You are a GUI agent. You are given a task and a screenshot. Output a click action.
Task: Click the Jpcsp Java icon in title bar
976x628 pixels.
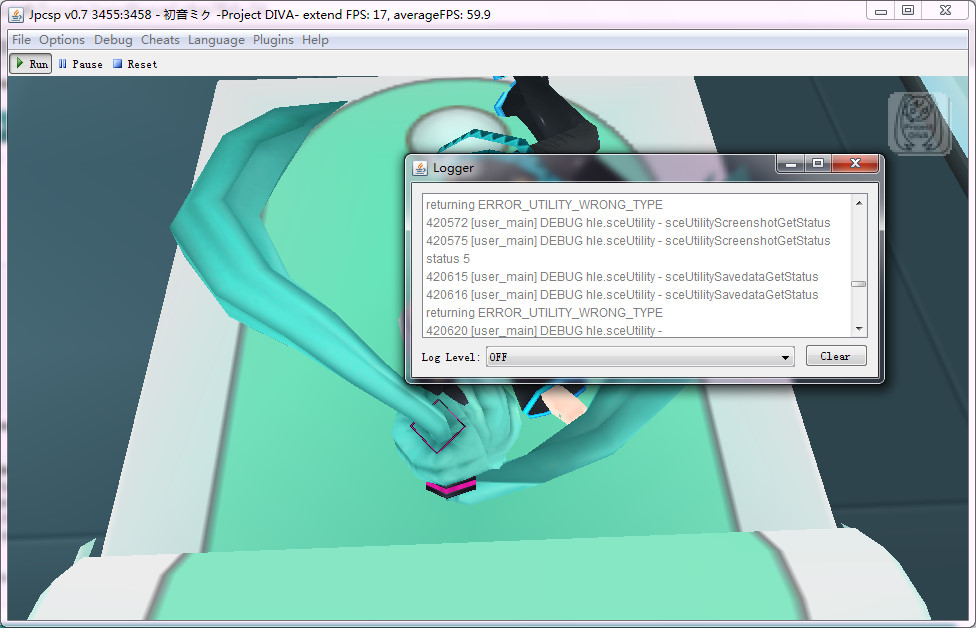(x=16, y=14)
